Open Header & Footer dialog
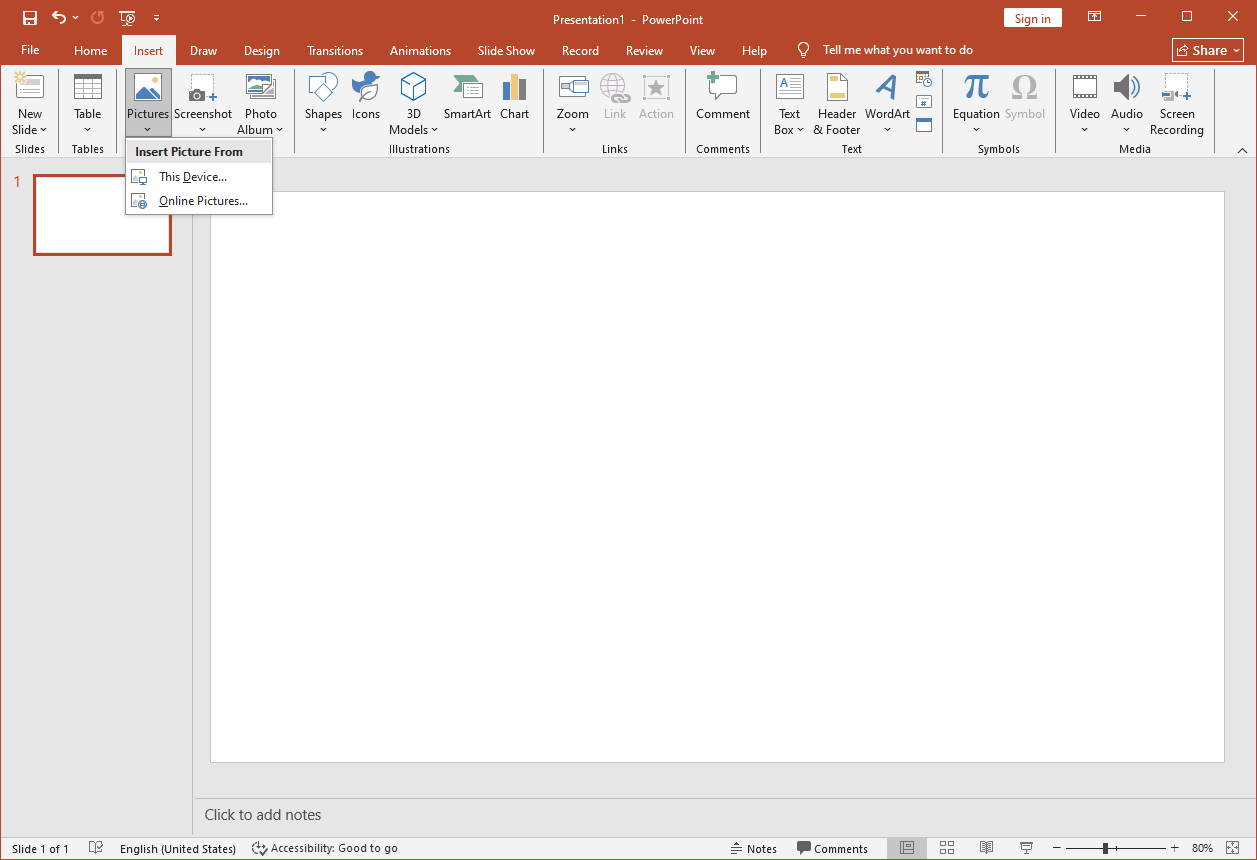1257x860 pixels. click(836, 104)
